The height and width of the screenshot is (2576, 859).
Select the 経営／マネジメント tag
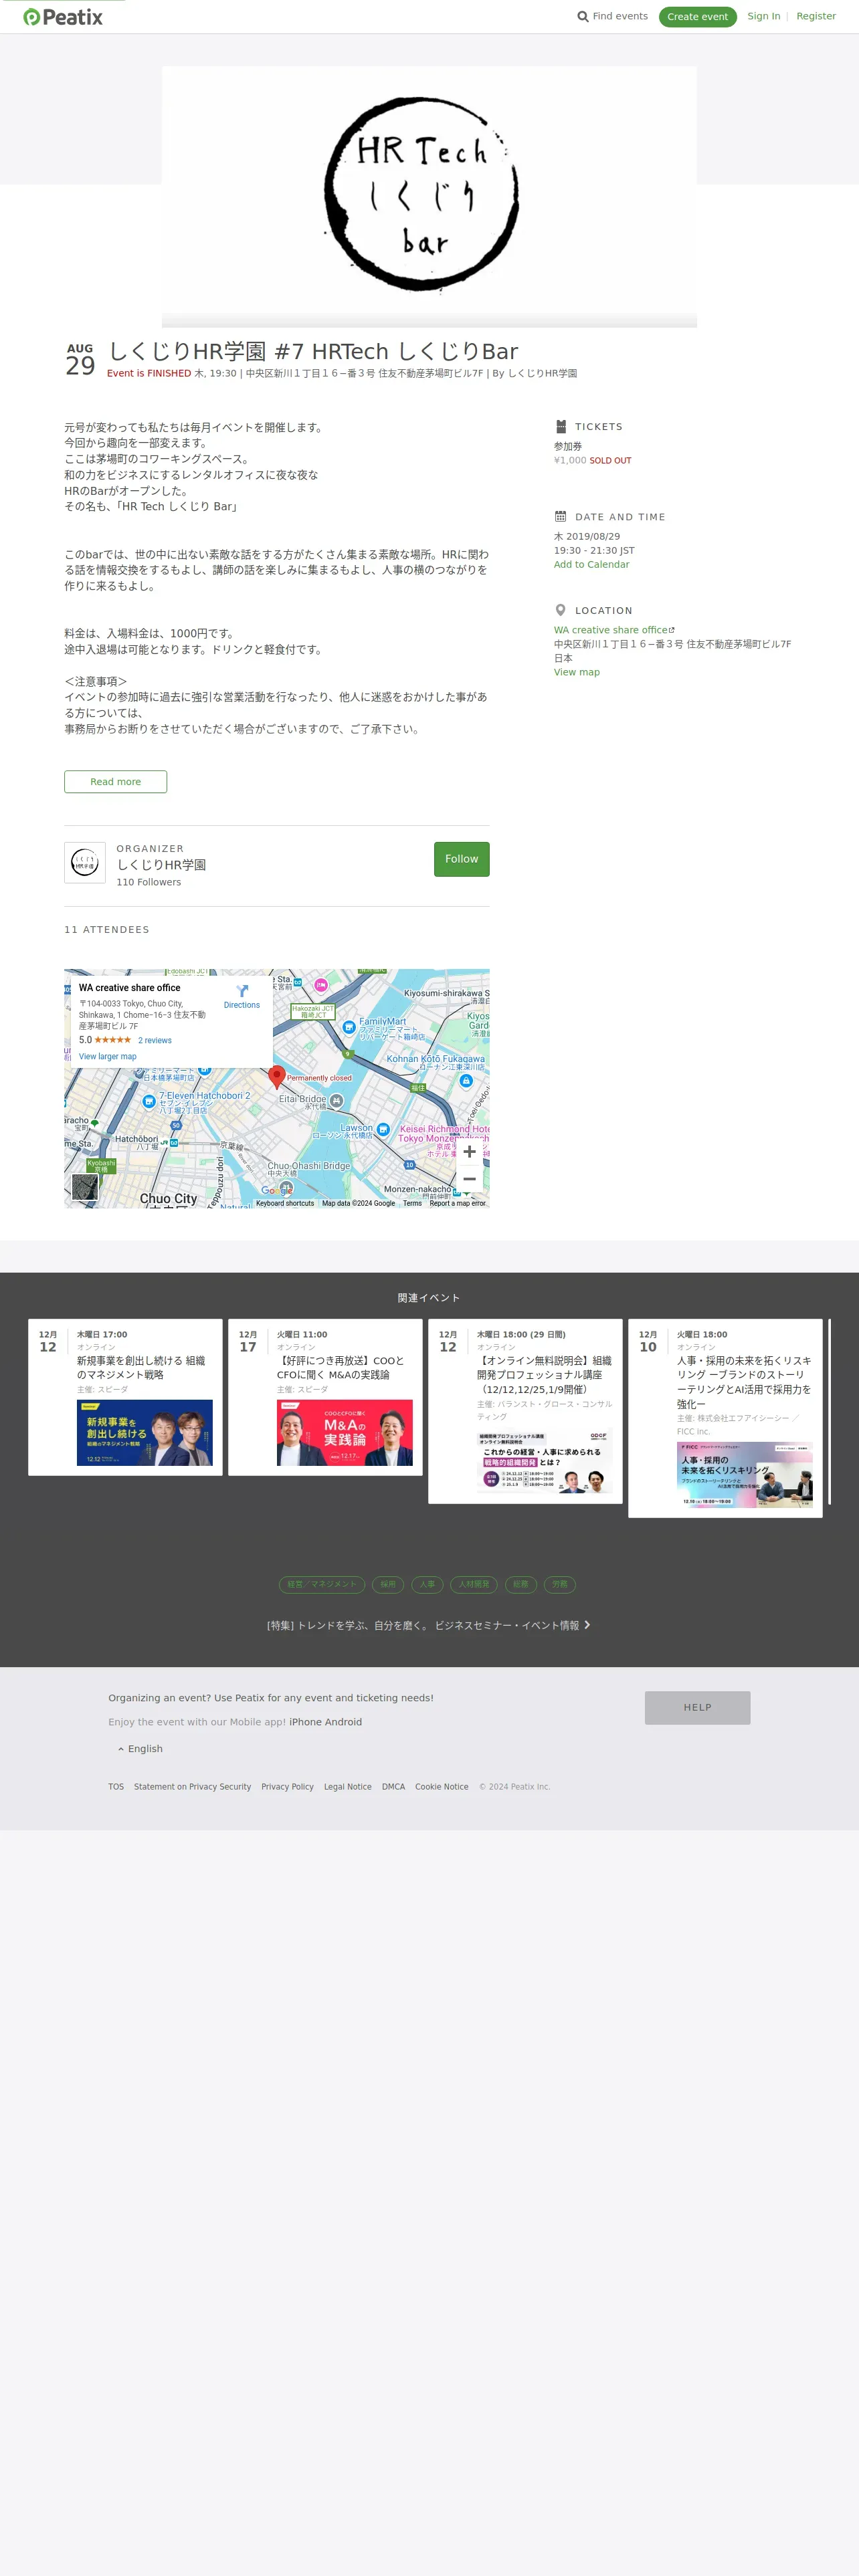click(x=322, y=1584)
